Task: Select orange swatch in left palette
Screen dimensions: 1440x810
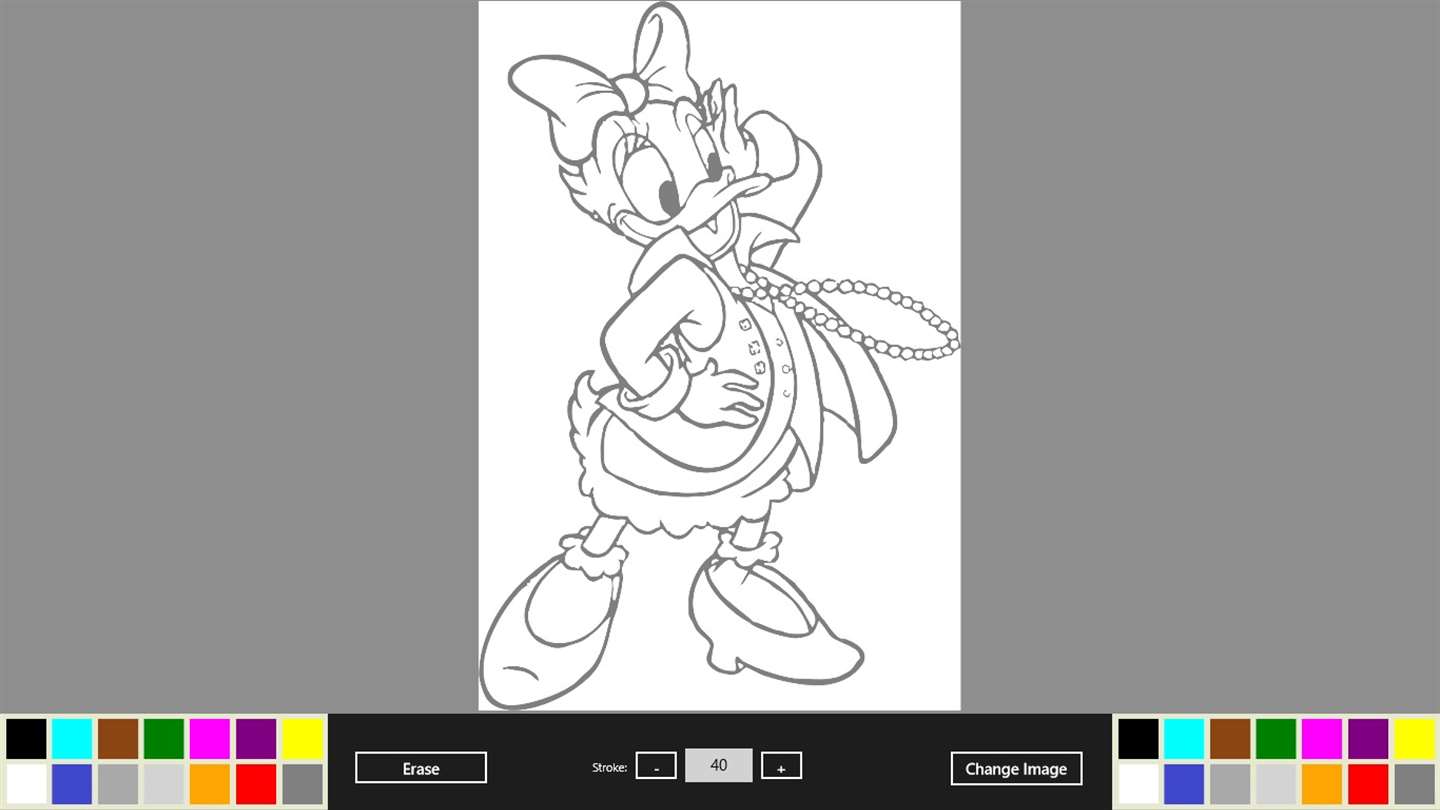Action: coord(210,784)
